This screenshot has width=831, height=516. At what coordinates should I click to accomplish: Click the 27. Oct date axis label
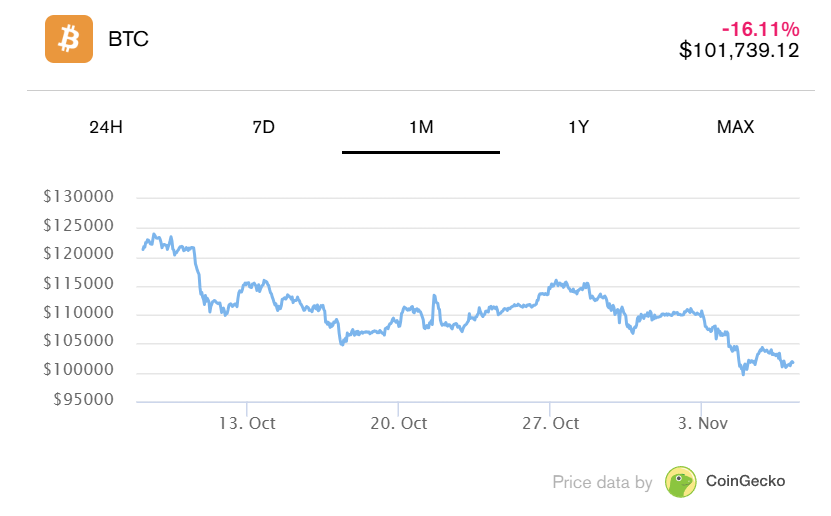(x=551, y=423)
